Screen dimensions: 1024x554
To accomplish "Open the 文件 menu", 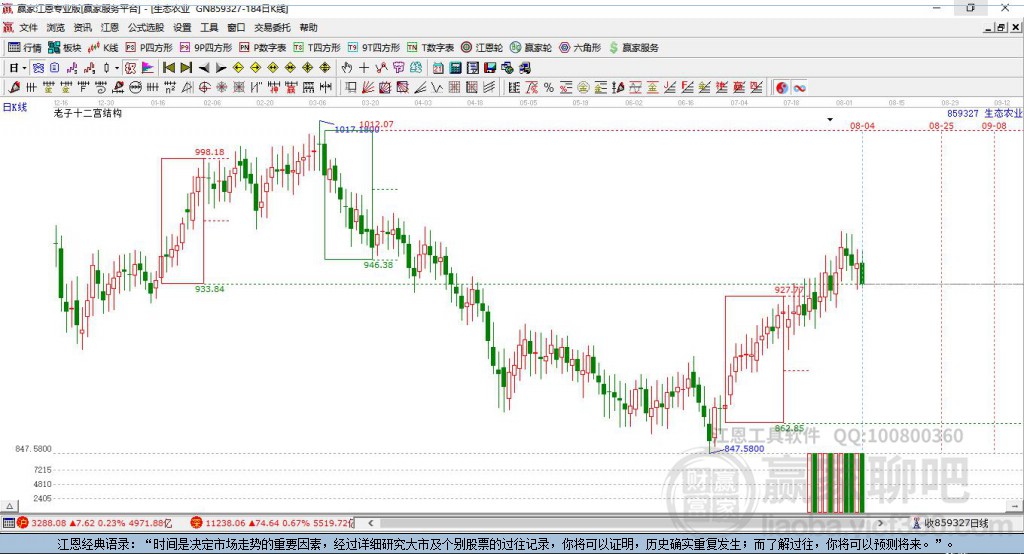I will pos(29,27).
